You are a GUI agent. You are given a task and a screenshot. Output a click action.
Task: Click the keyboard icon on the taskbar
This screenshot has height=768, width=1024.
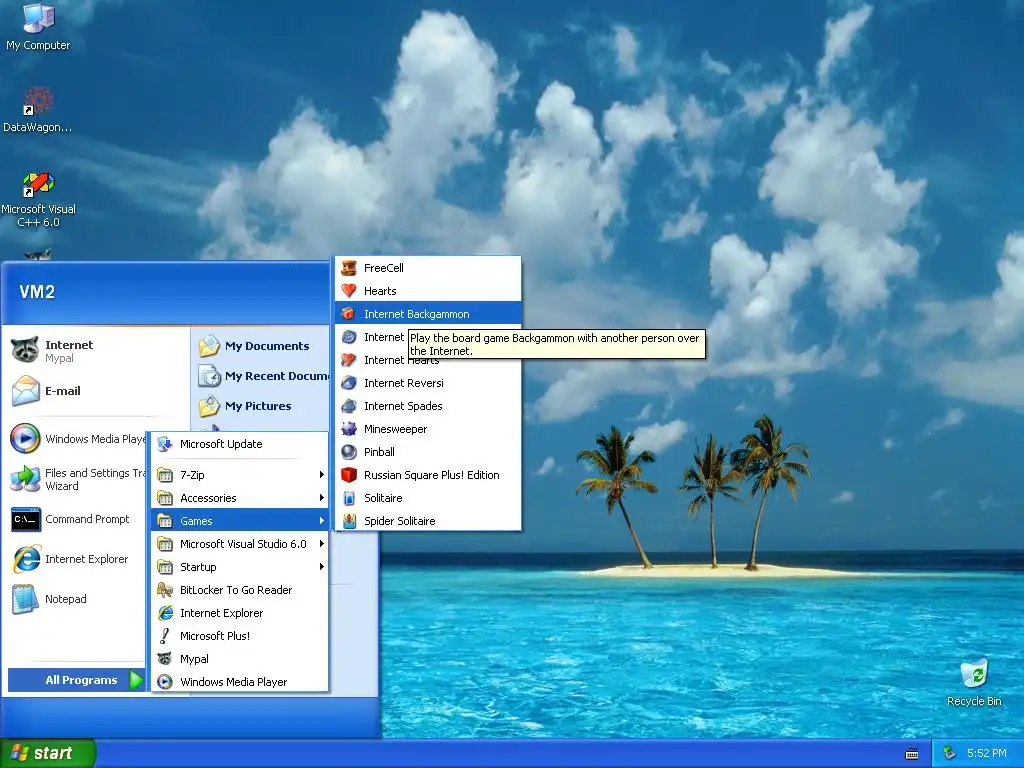click(x=912, y=754)
